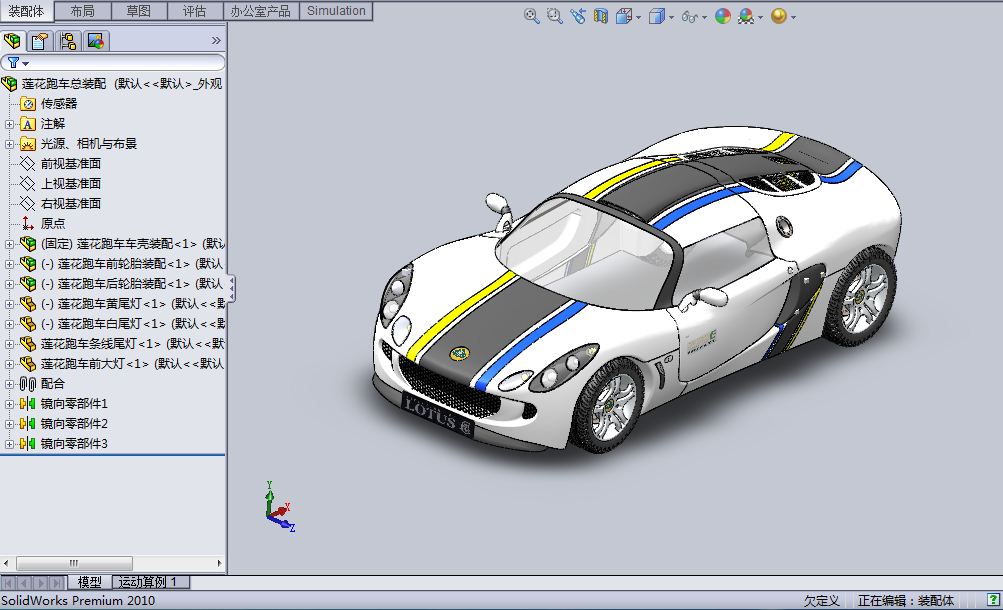The width and height of the screenshot is (1003, 610).
Task: Click the 莲花跑车前轮胎装配 sub-assembly icon
Action: pyautogui.click(x=28, y=263)
